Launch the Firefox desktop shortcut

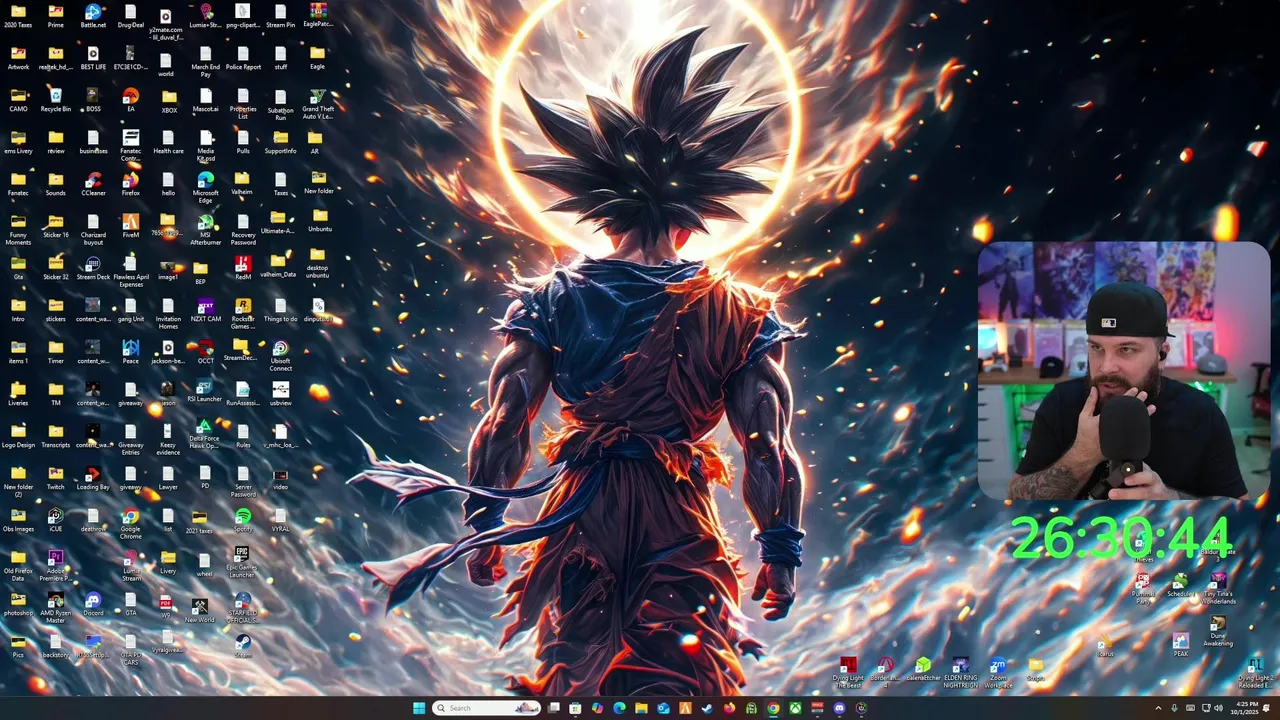coord(131,183)
